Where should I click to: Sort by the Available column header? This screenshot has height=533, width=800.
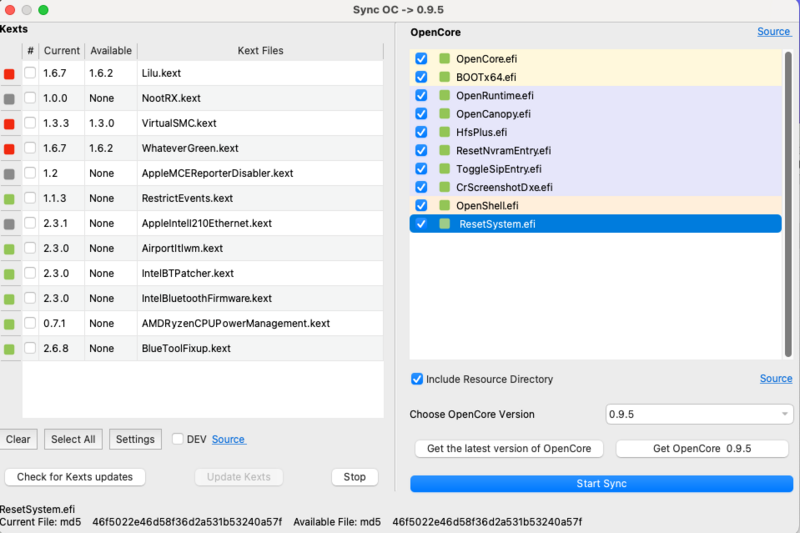110,50
